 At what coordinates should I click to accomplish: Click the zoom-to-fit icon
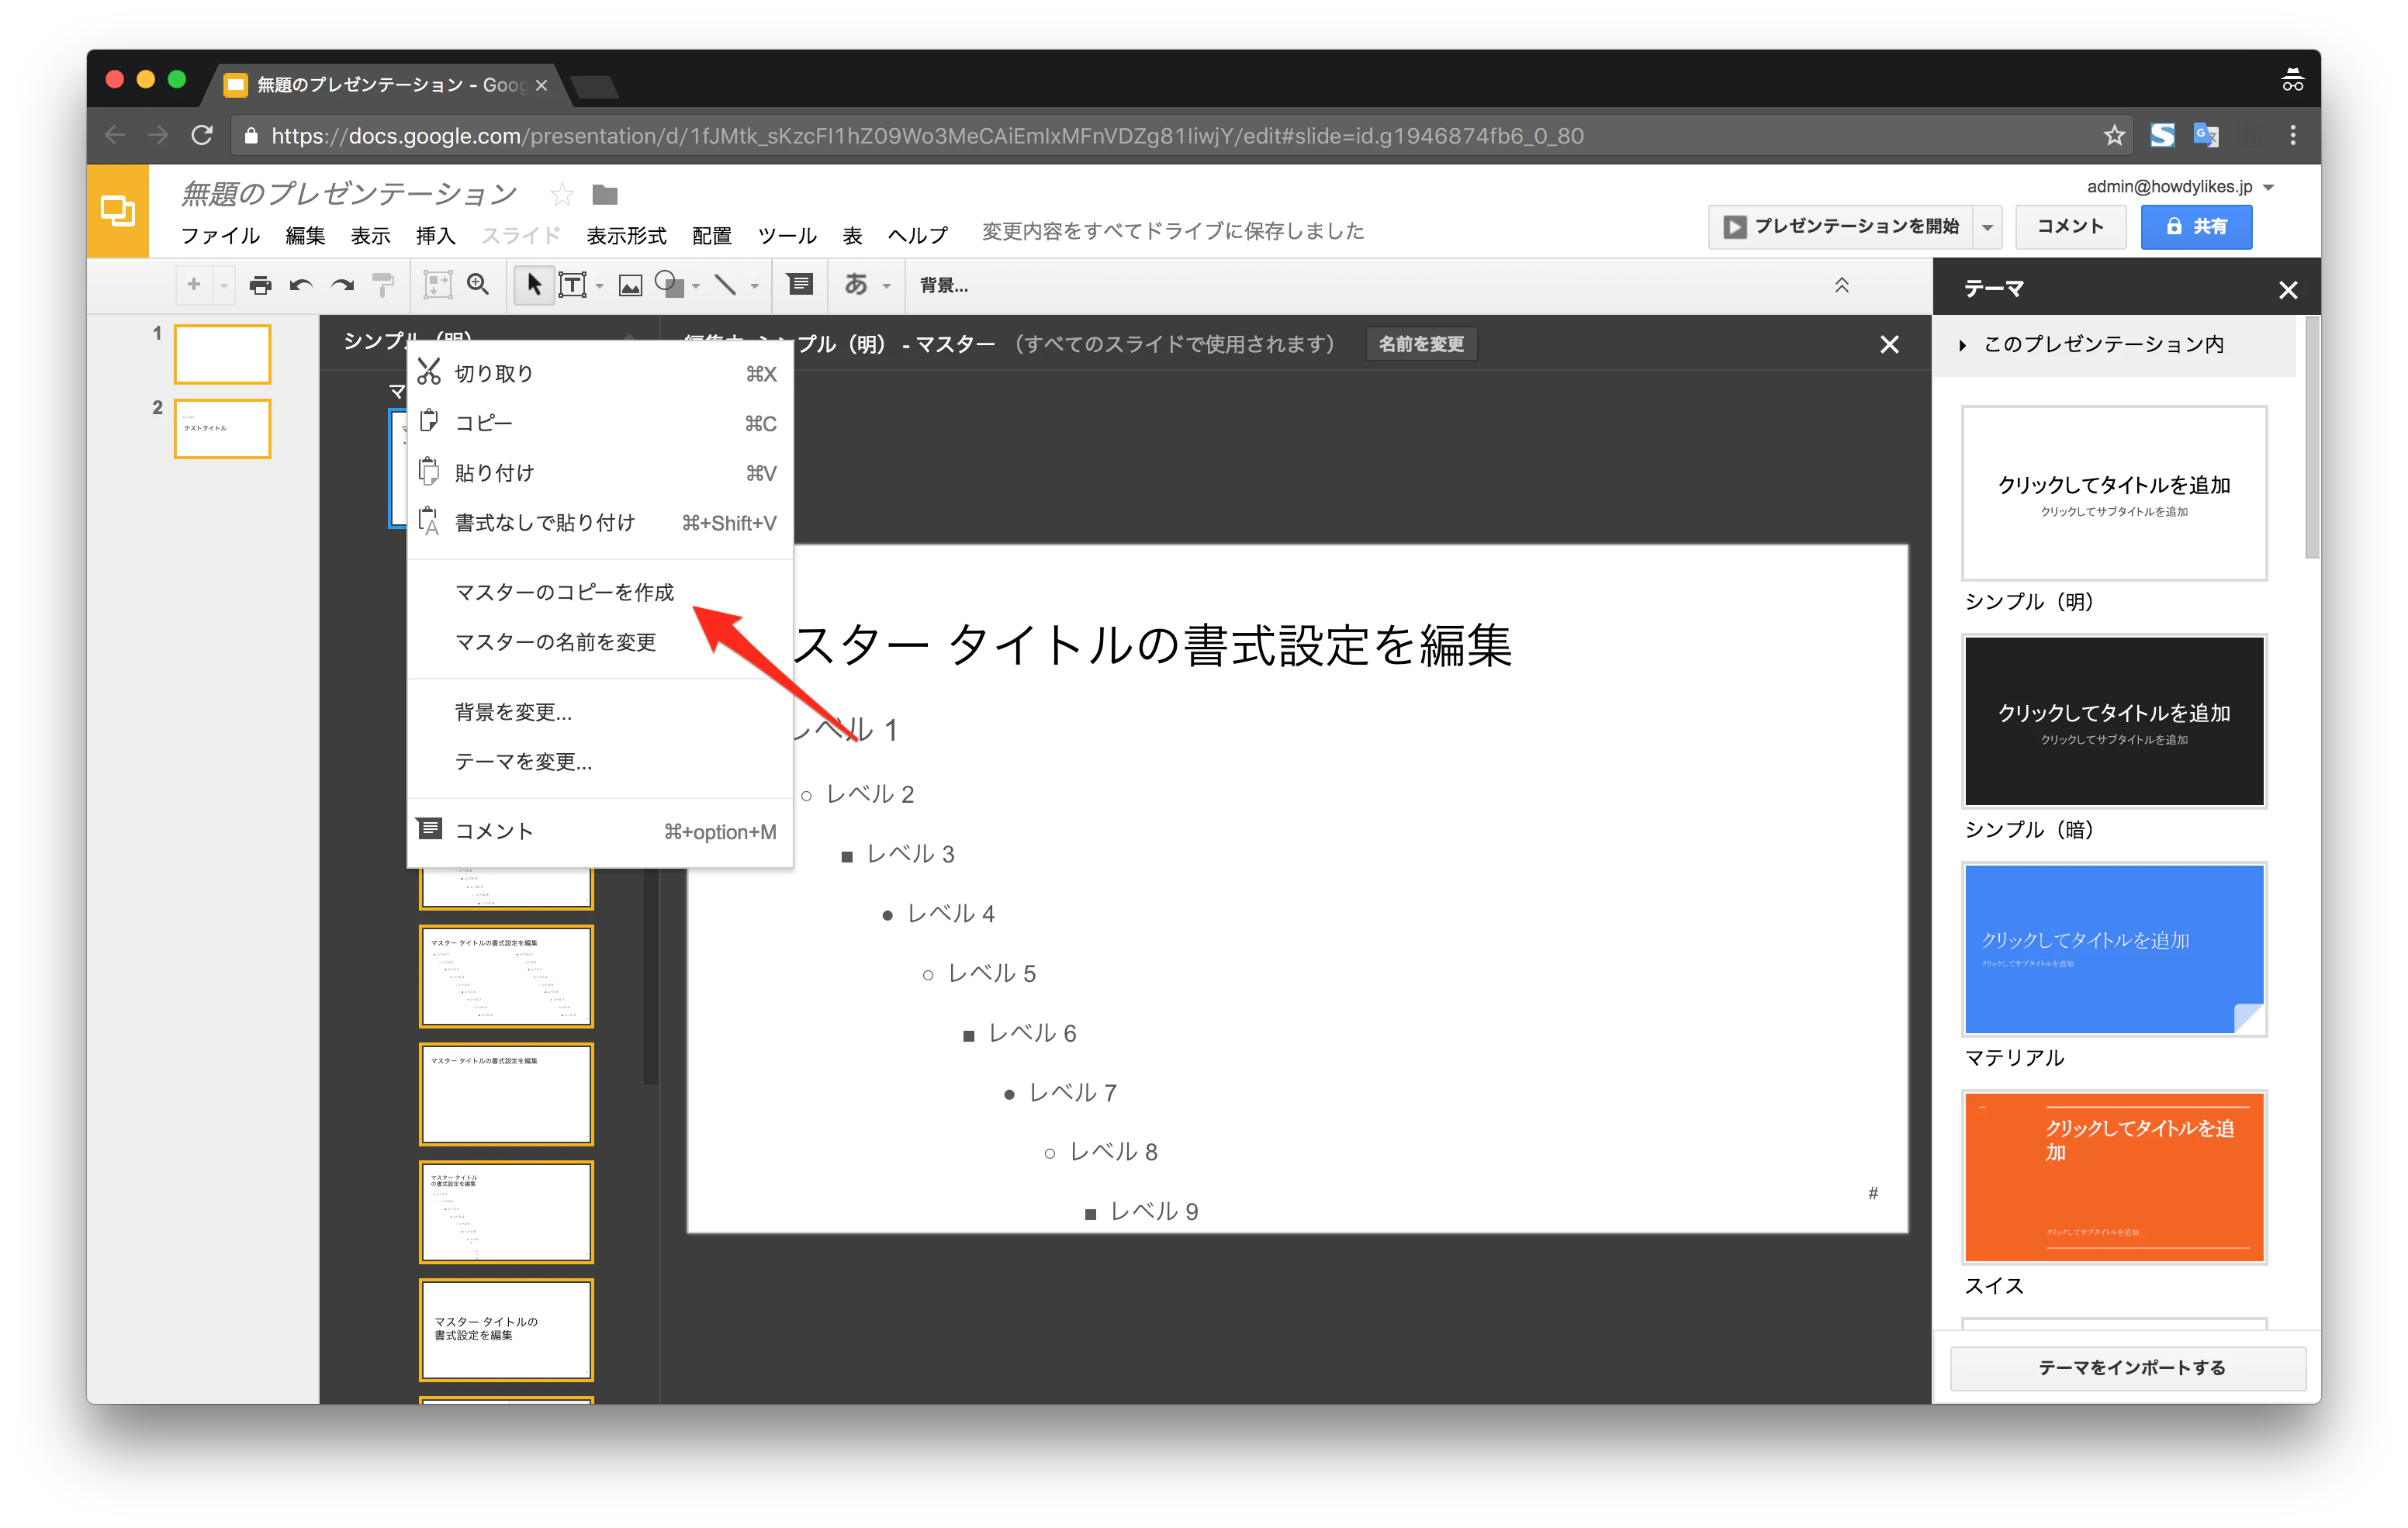437,285
